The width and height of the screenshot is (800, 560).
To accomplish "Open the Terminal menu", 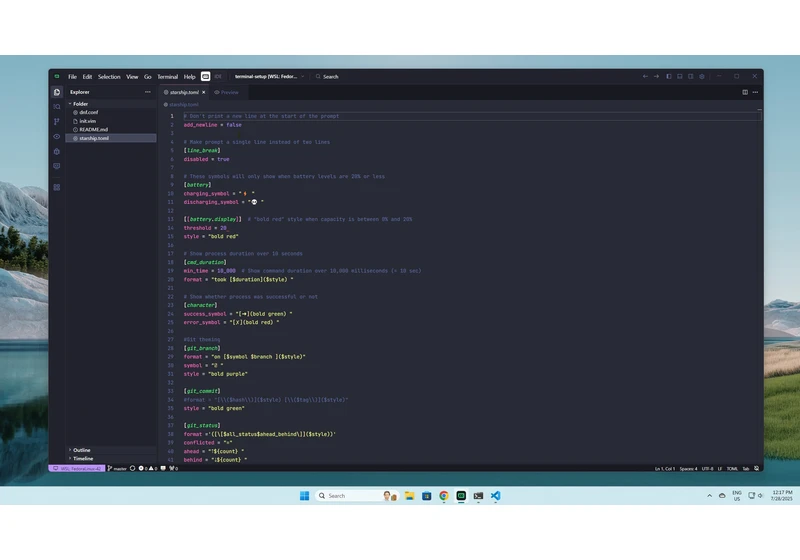I will point(167,77).
